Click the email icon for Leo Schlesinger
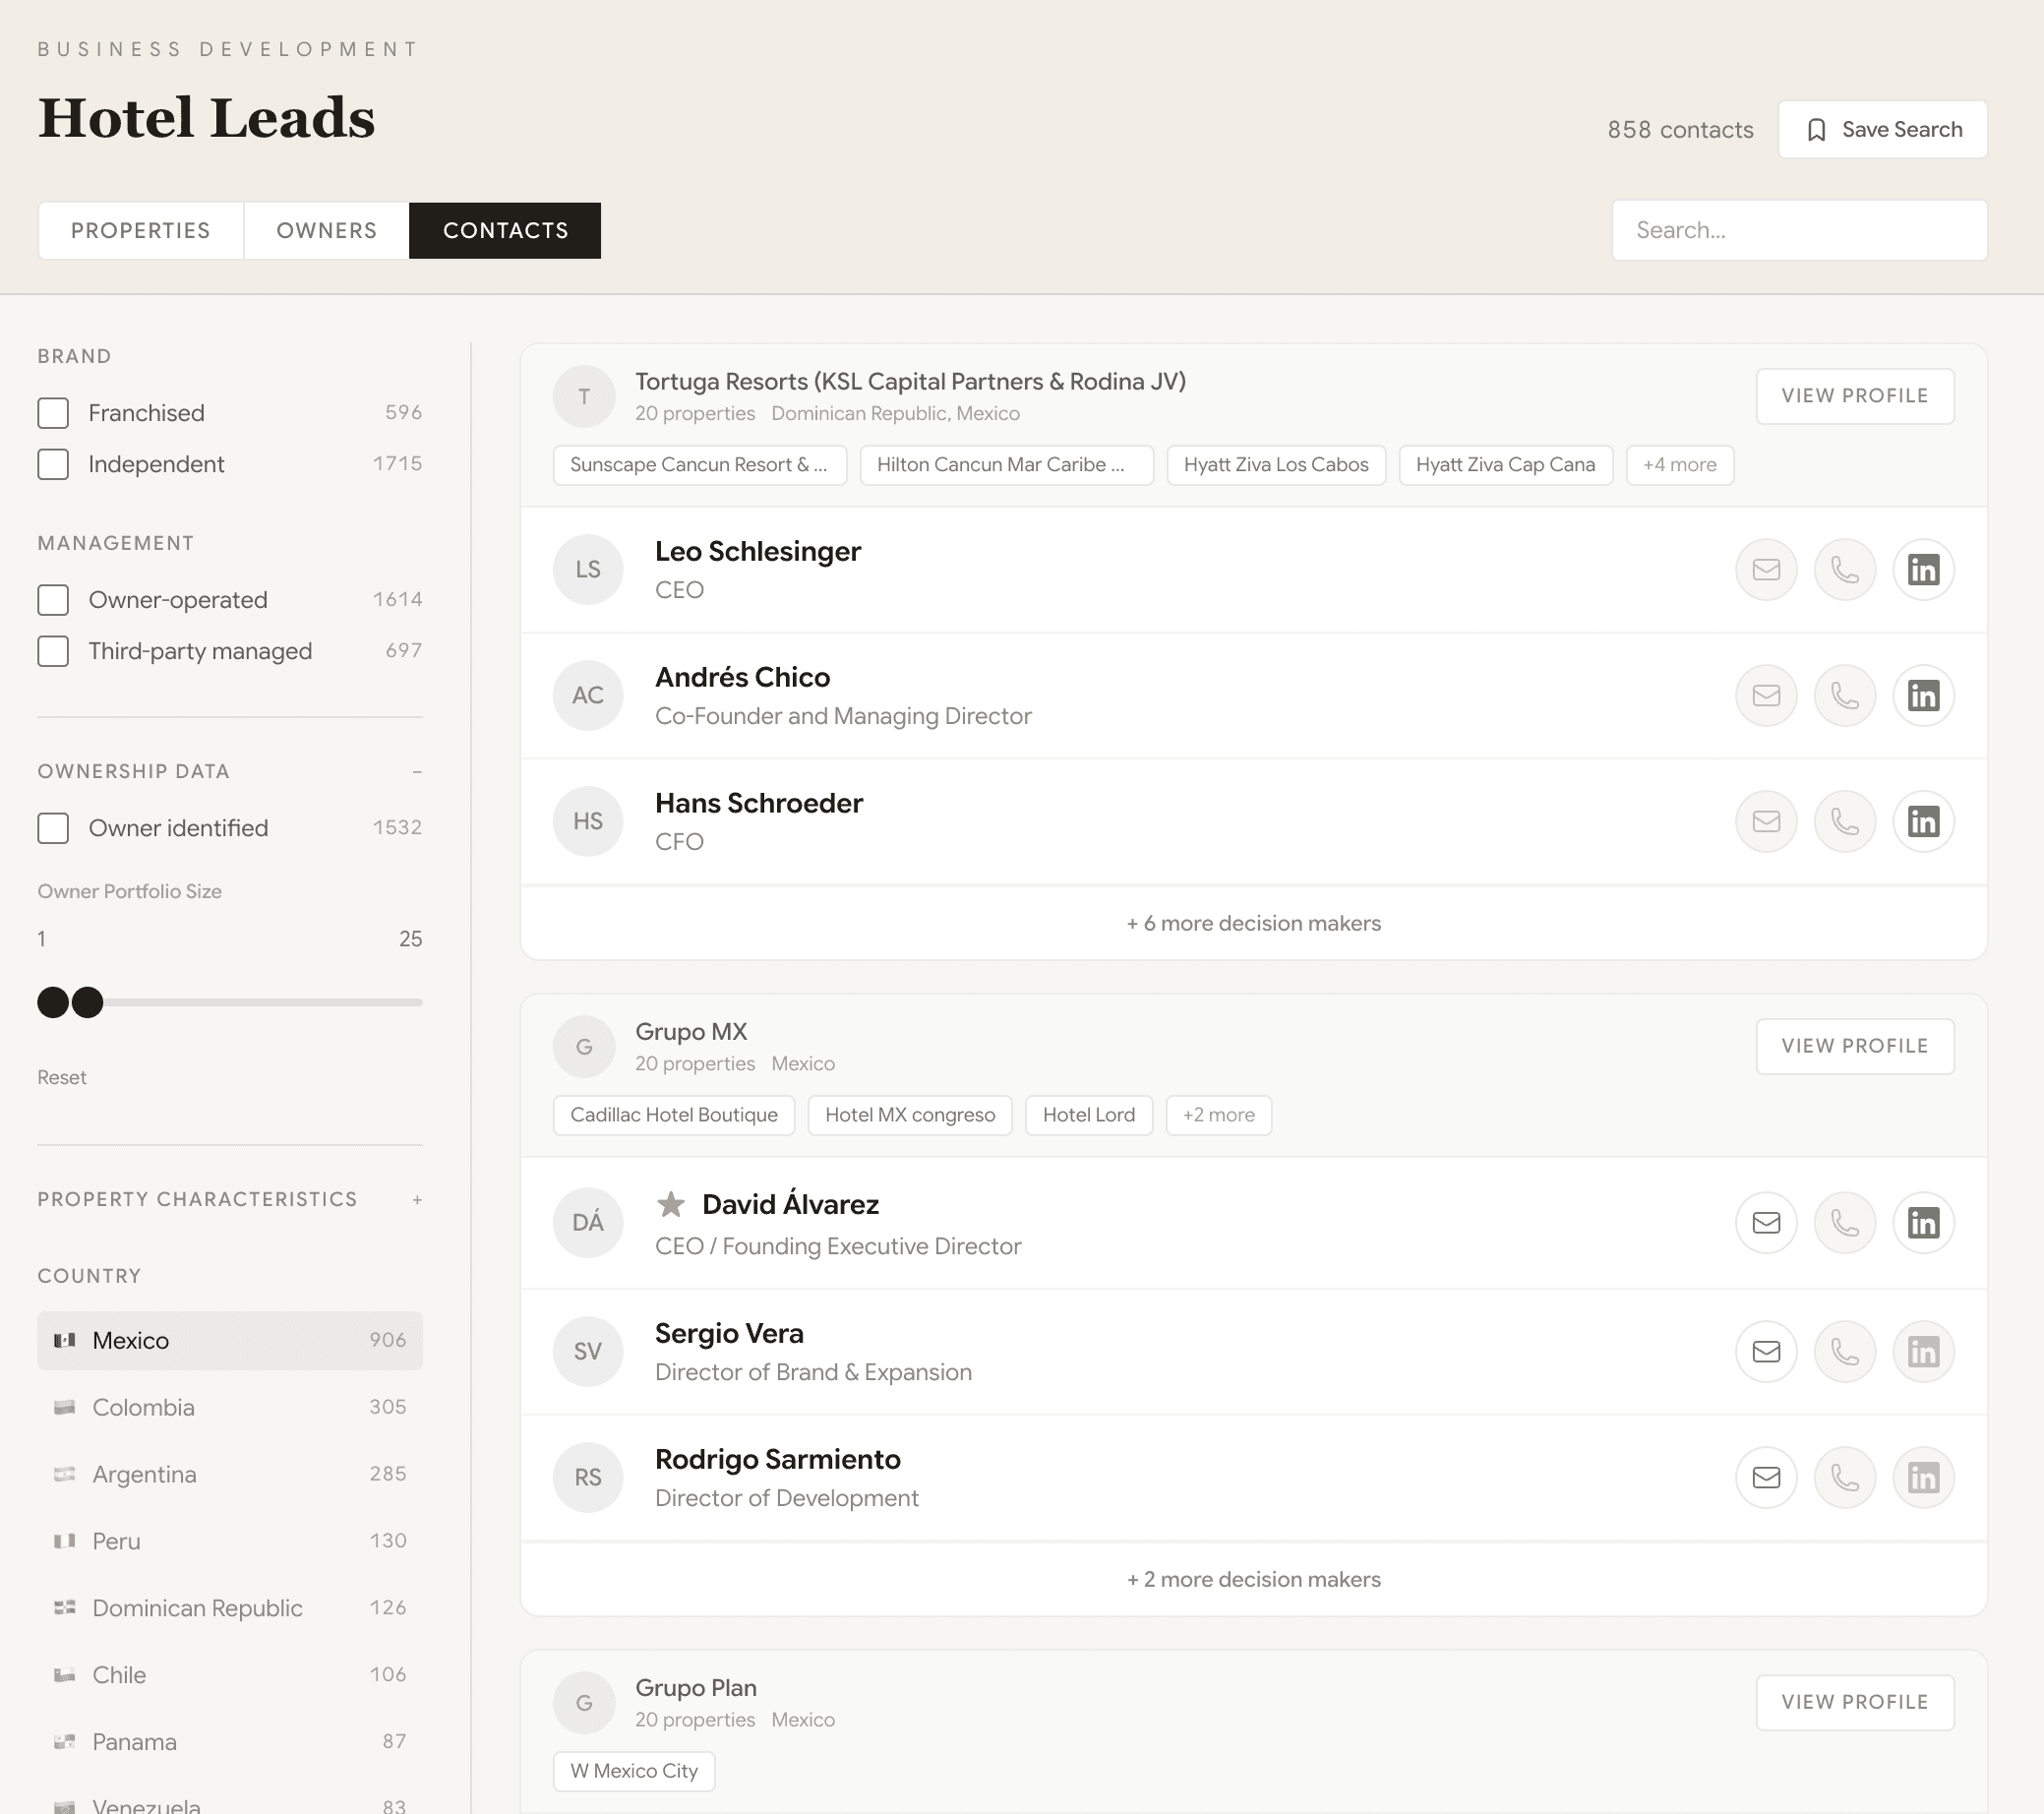The image size is (2044, 1814). pos(1766,570)
